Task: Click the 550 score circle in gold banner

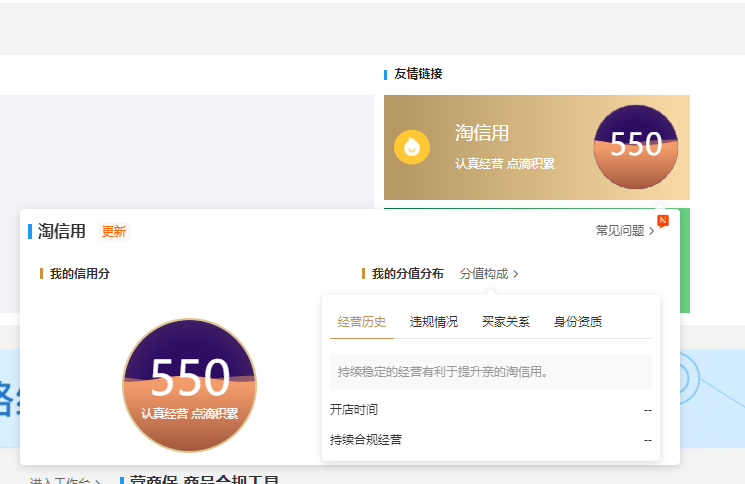Action: click(x=636, y=147)
